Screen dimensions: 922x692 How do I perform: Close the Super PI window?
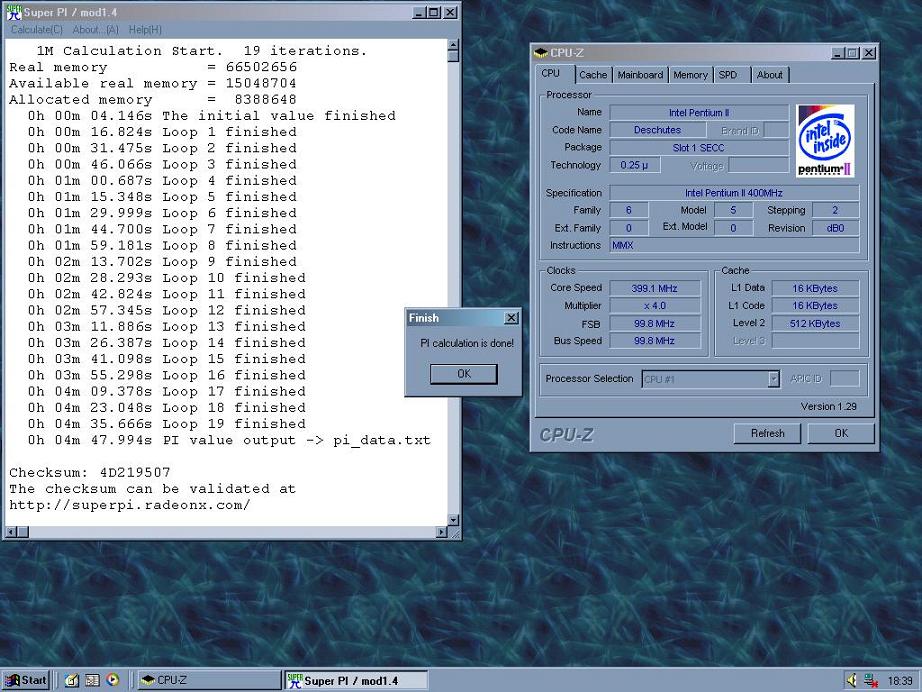450,12
